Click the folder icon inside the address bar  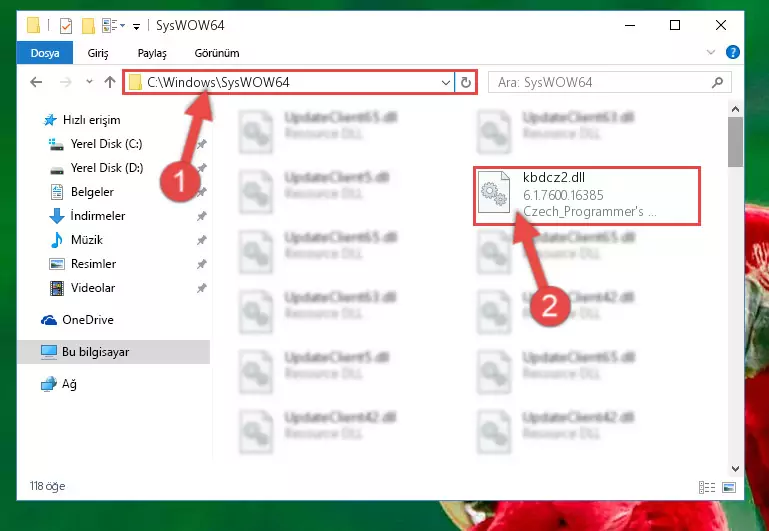click(x=135, y=82)
